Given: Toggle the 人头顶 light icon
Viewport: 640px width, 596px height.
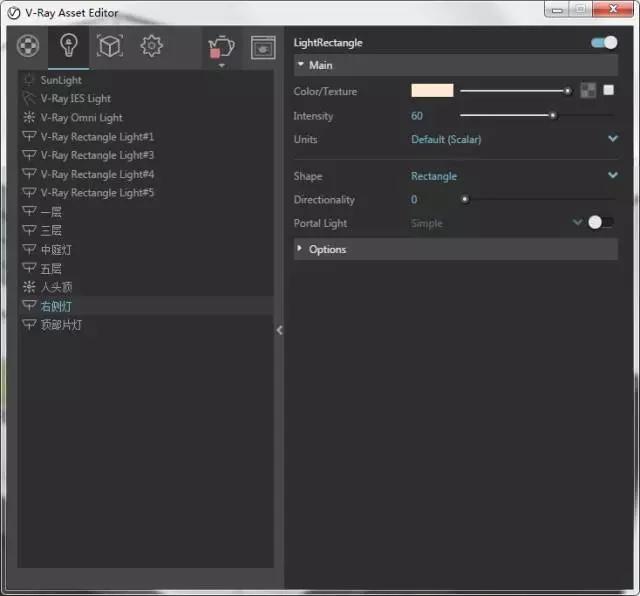Looking at the screenshot, I should [29, 287].
